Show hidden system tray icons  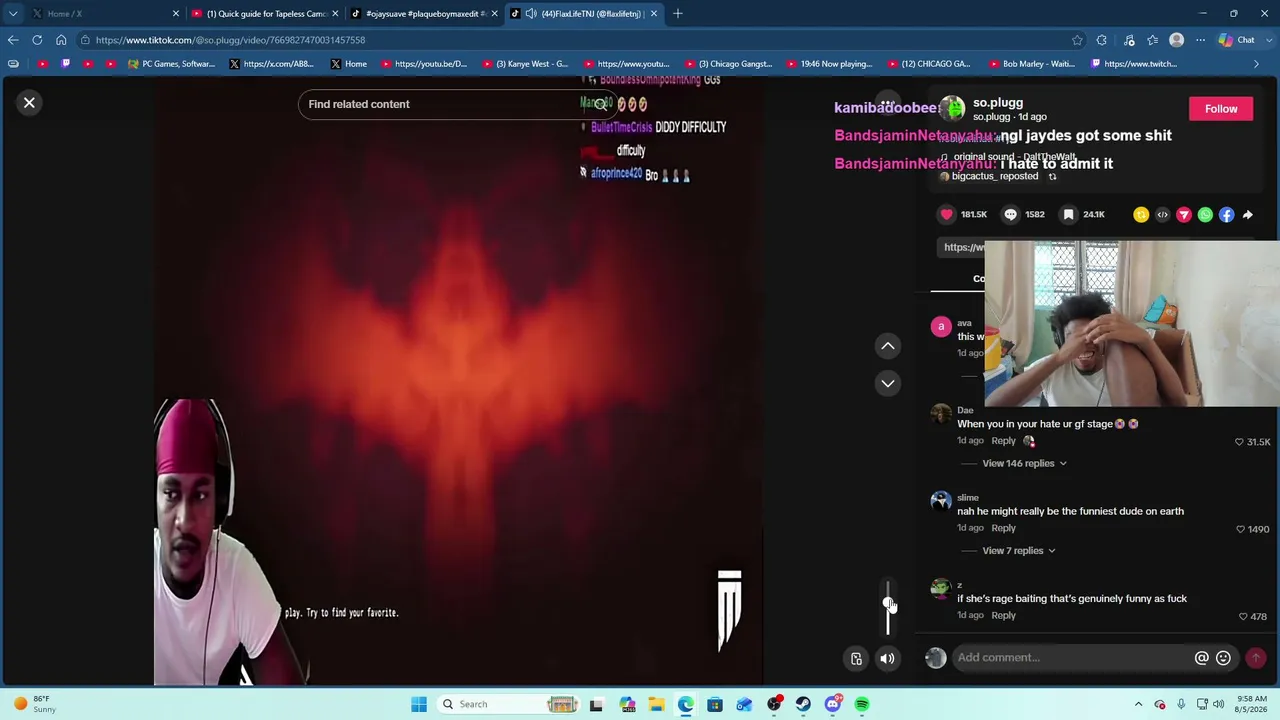(1138, 704)
